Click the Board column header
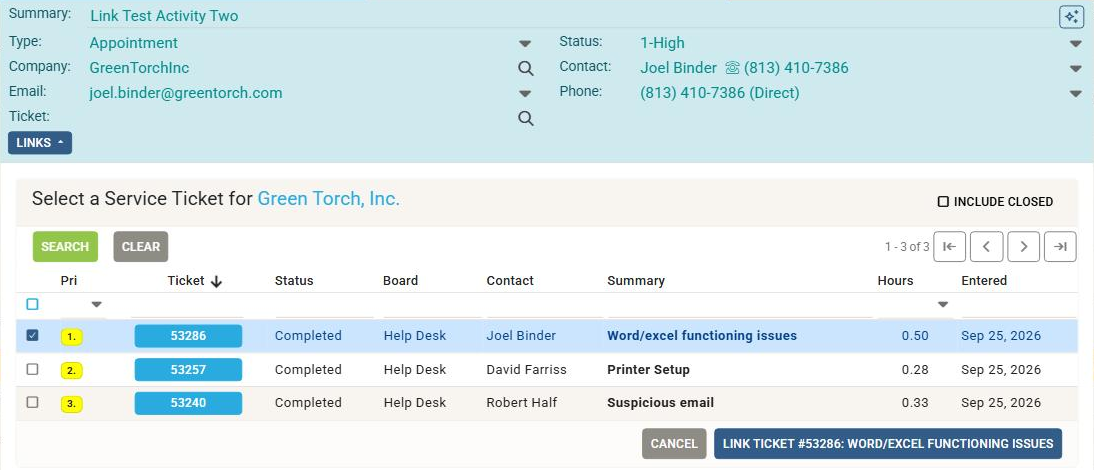1094x470 pixels. [x=400, y=281]
